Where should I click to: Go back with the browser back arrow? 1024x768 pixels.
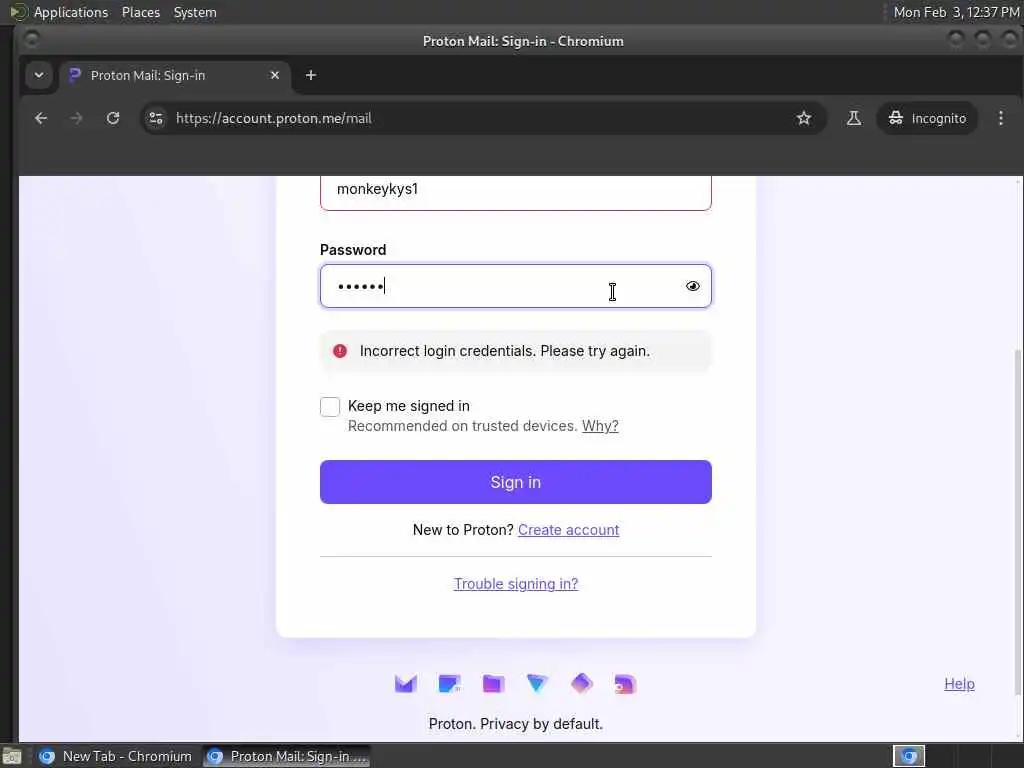tap(41, 118)
